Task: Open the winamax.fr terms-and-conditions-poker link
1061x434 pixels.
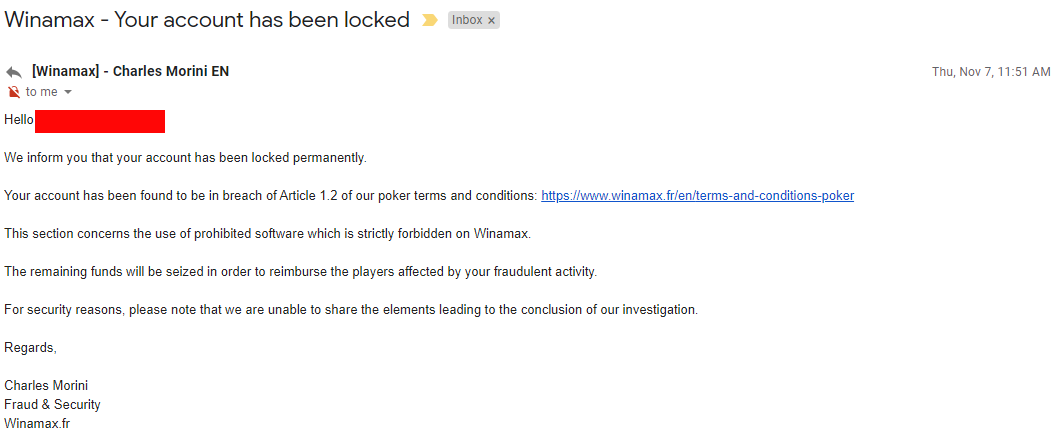Action: pos(697,196)
